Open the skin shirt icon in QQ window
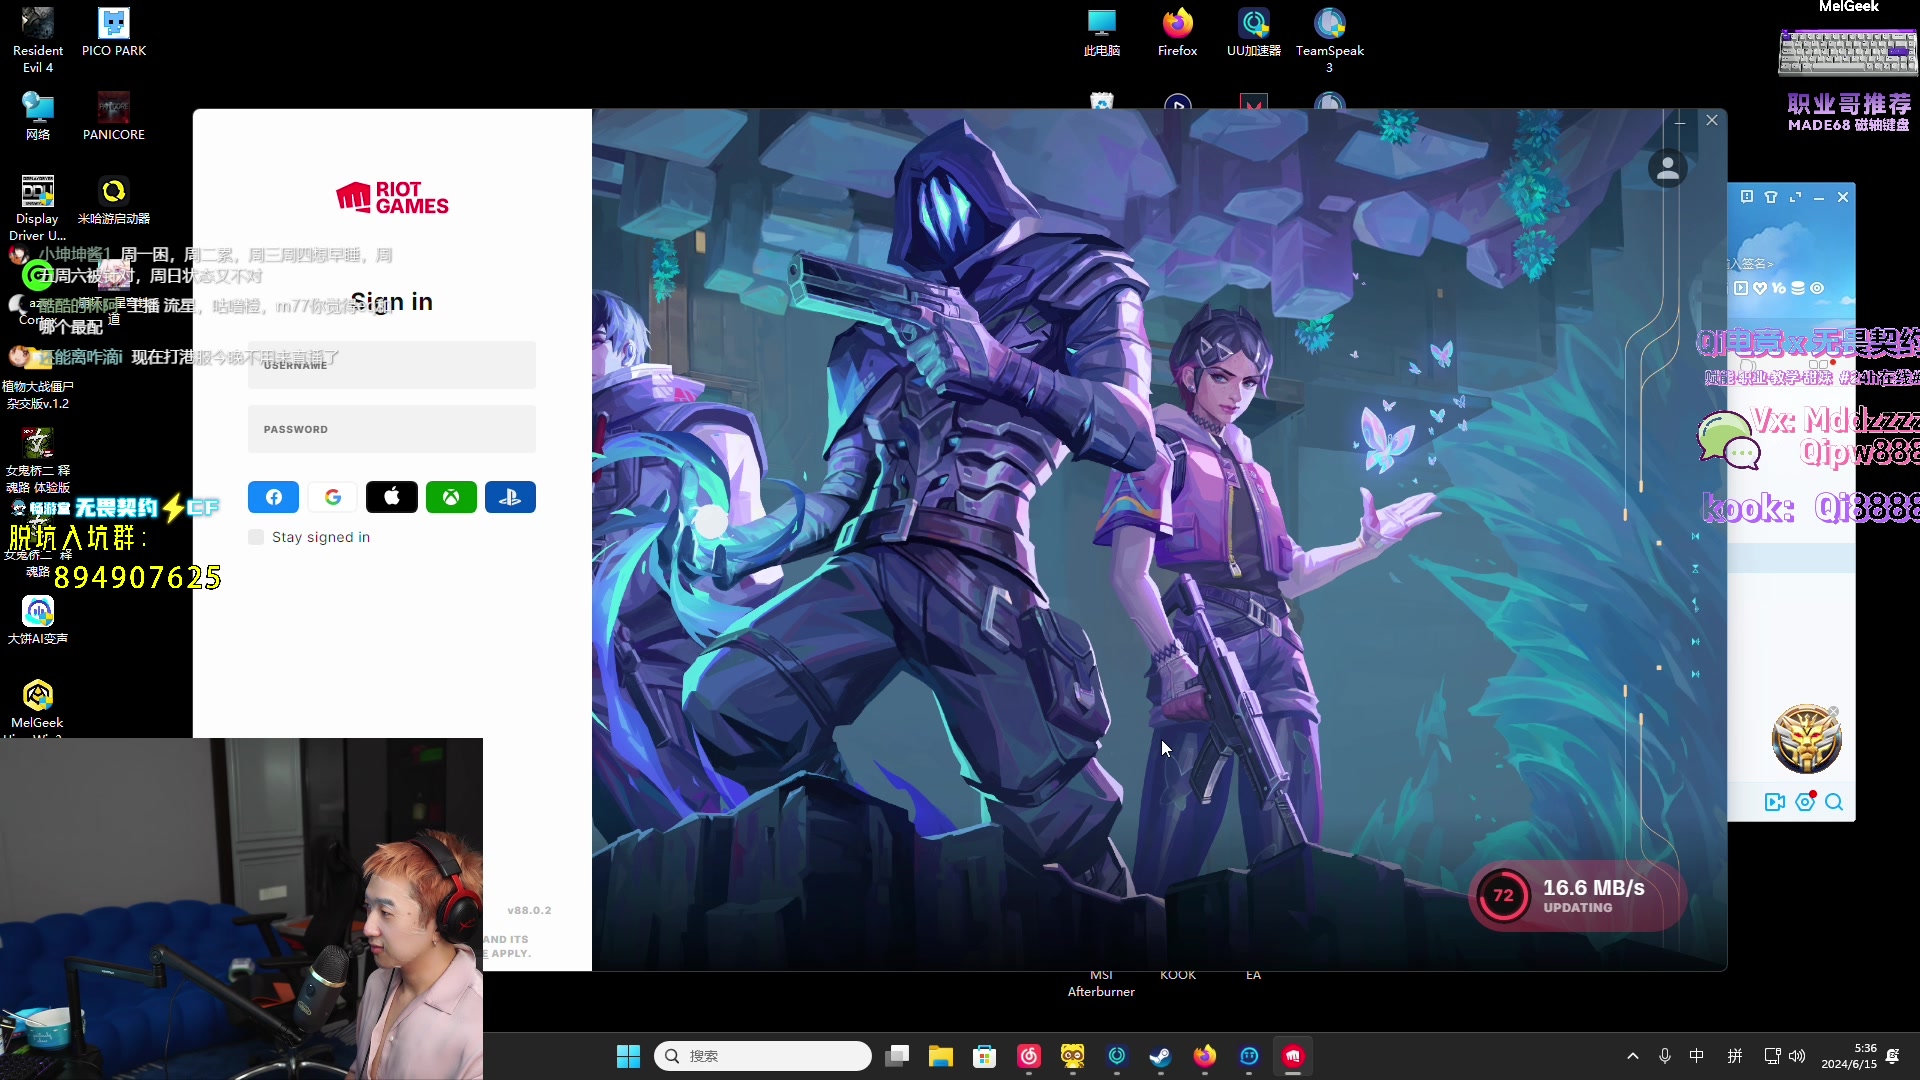Screen dimensions: 1920x1080 click(x=1771, y=197)
